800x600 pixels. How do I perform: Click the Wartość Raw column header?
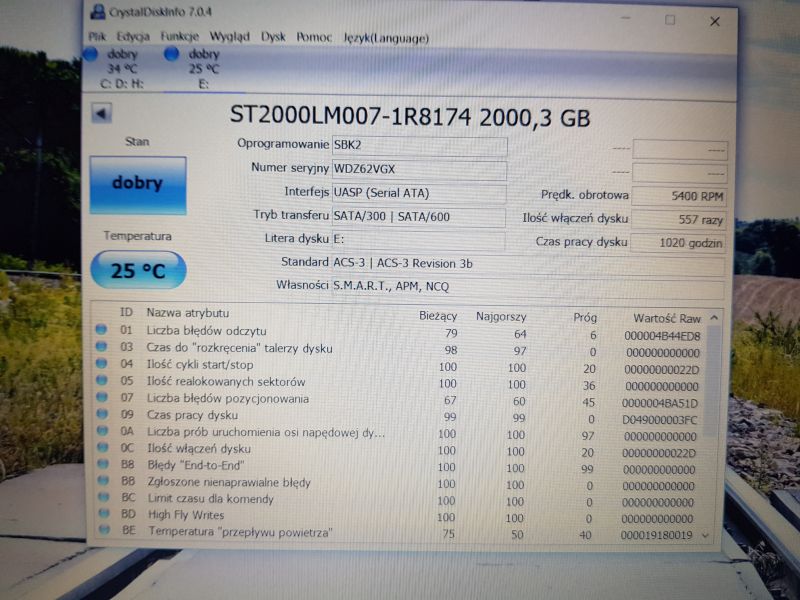[x=667, y=318]
